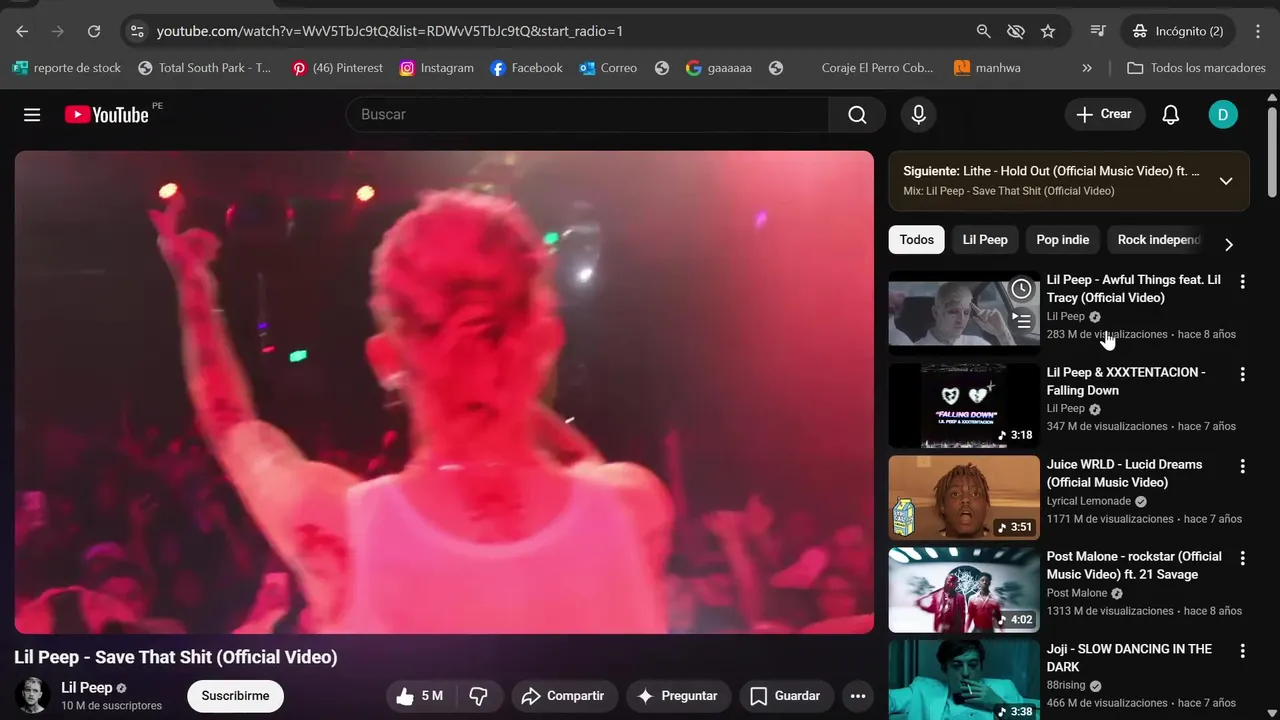Add Awful Things to queue icon

(x=1021, y=321)
